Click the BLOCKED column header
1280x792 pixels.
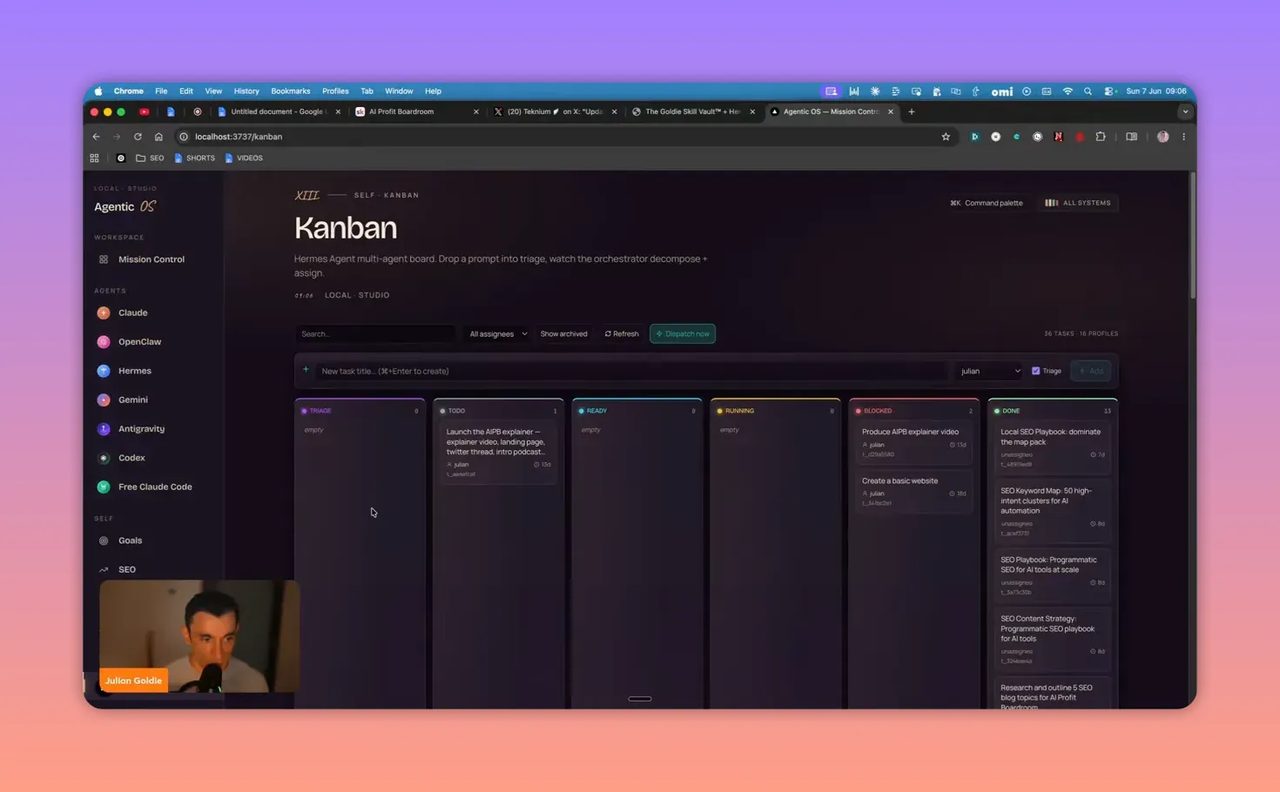point(913,411)
